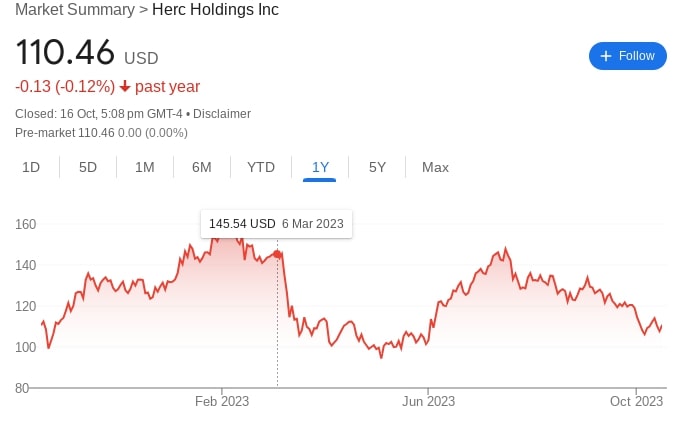Click the Feb 2023 axis label
The image size is (691, 422).
click(222, 401)
